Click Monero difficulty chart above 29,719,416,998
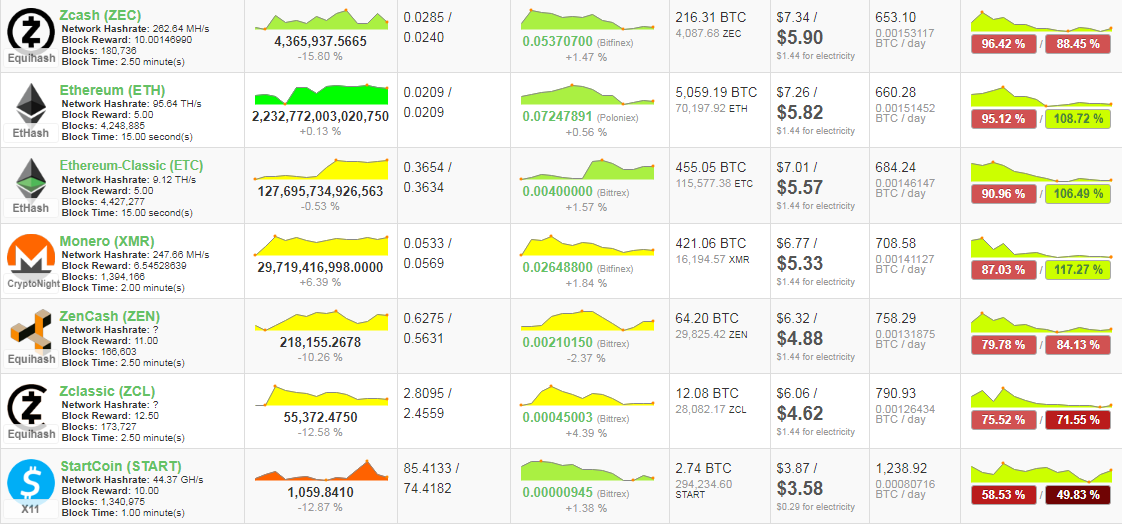This screenshot has height=526, width=1122. pos(321,245)
